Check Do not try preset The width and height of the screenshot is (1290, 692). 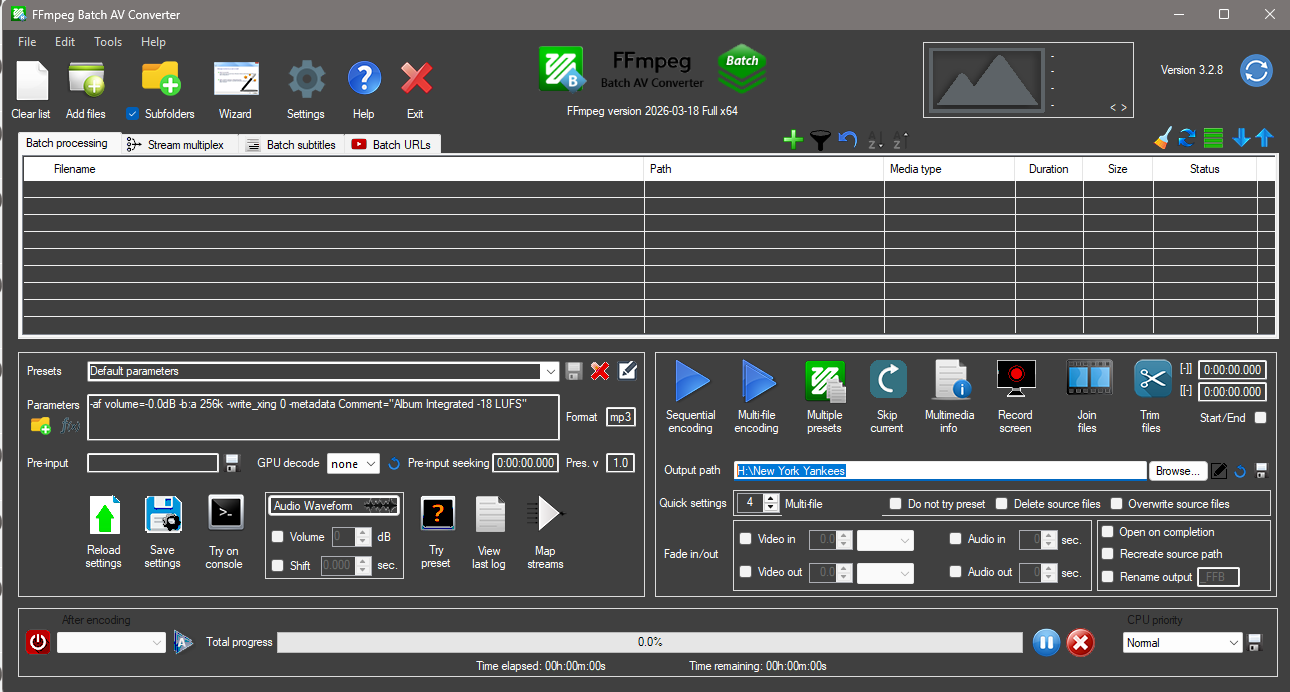pyautogui.click(x=897, y=504)
